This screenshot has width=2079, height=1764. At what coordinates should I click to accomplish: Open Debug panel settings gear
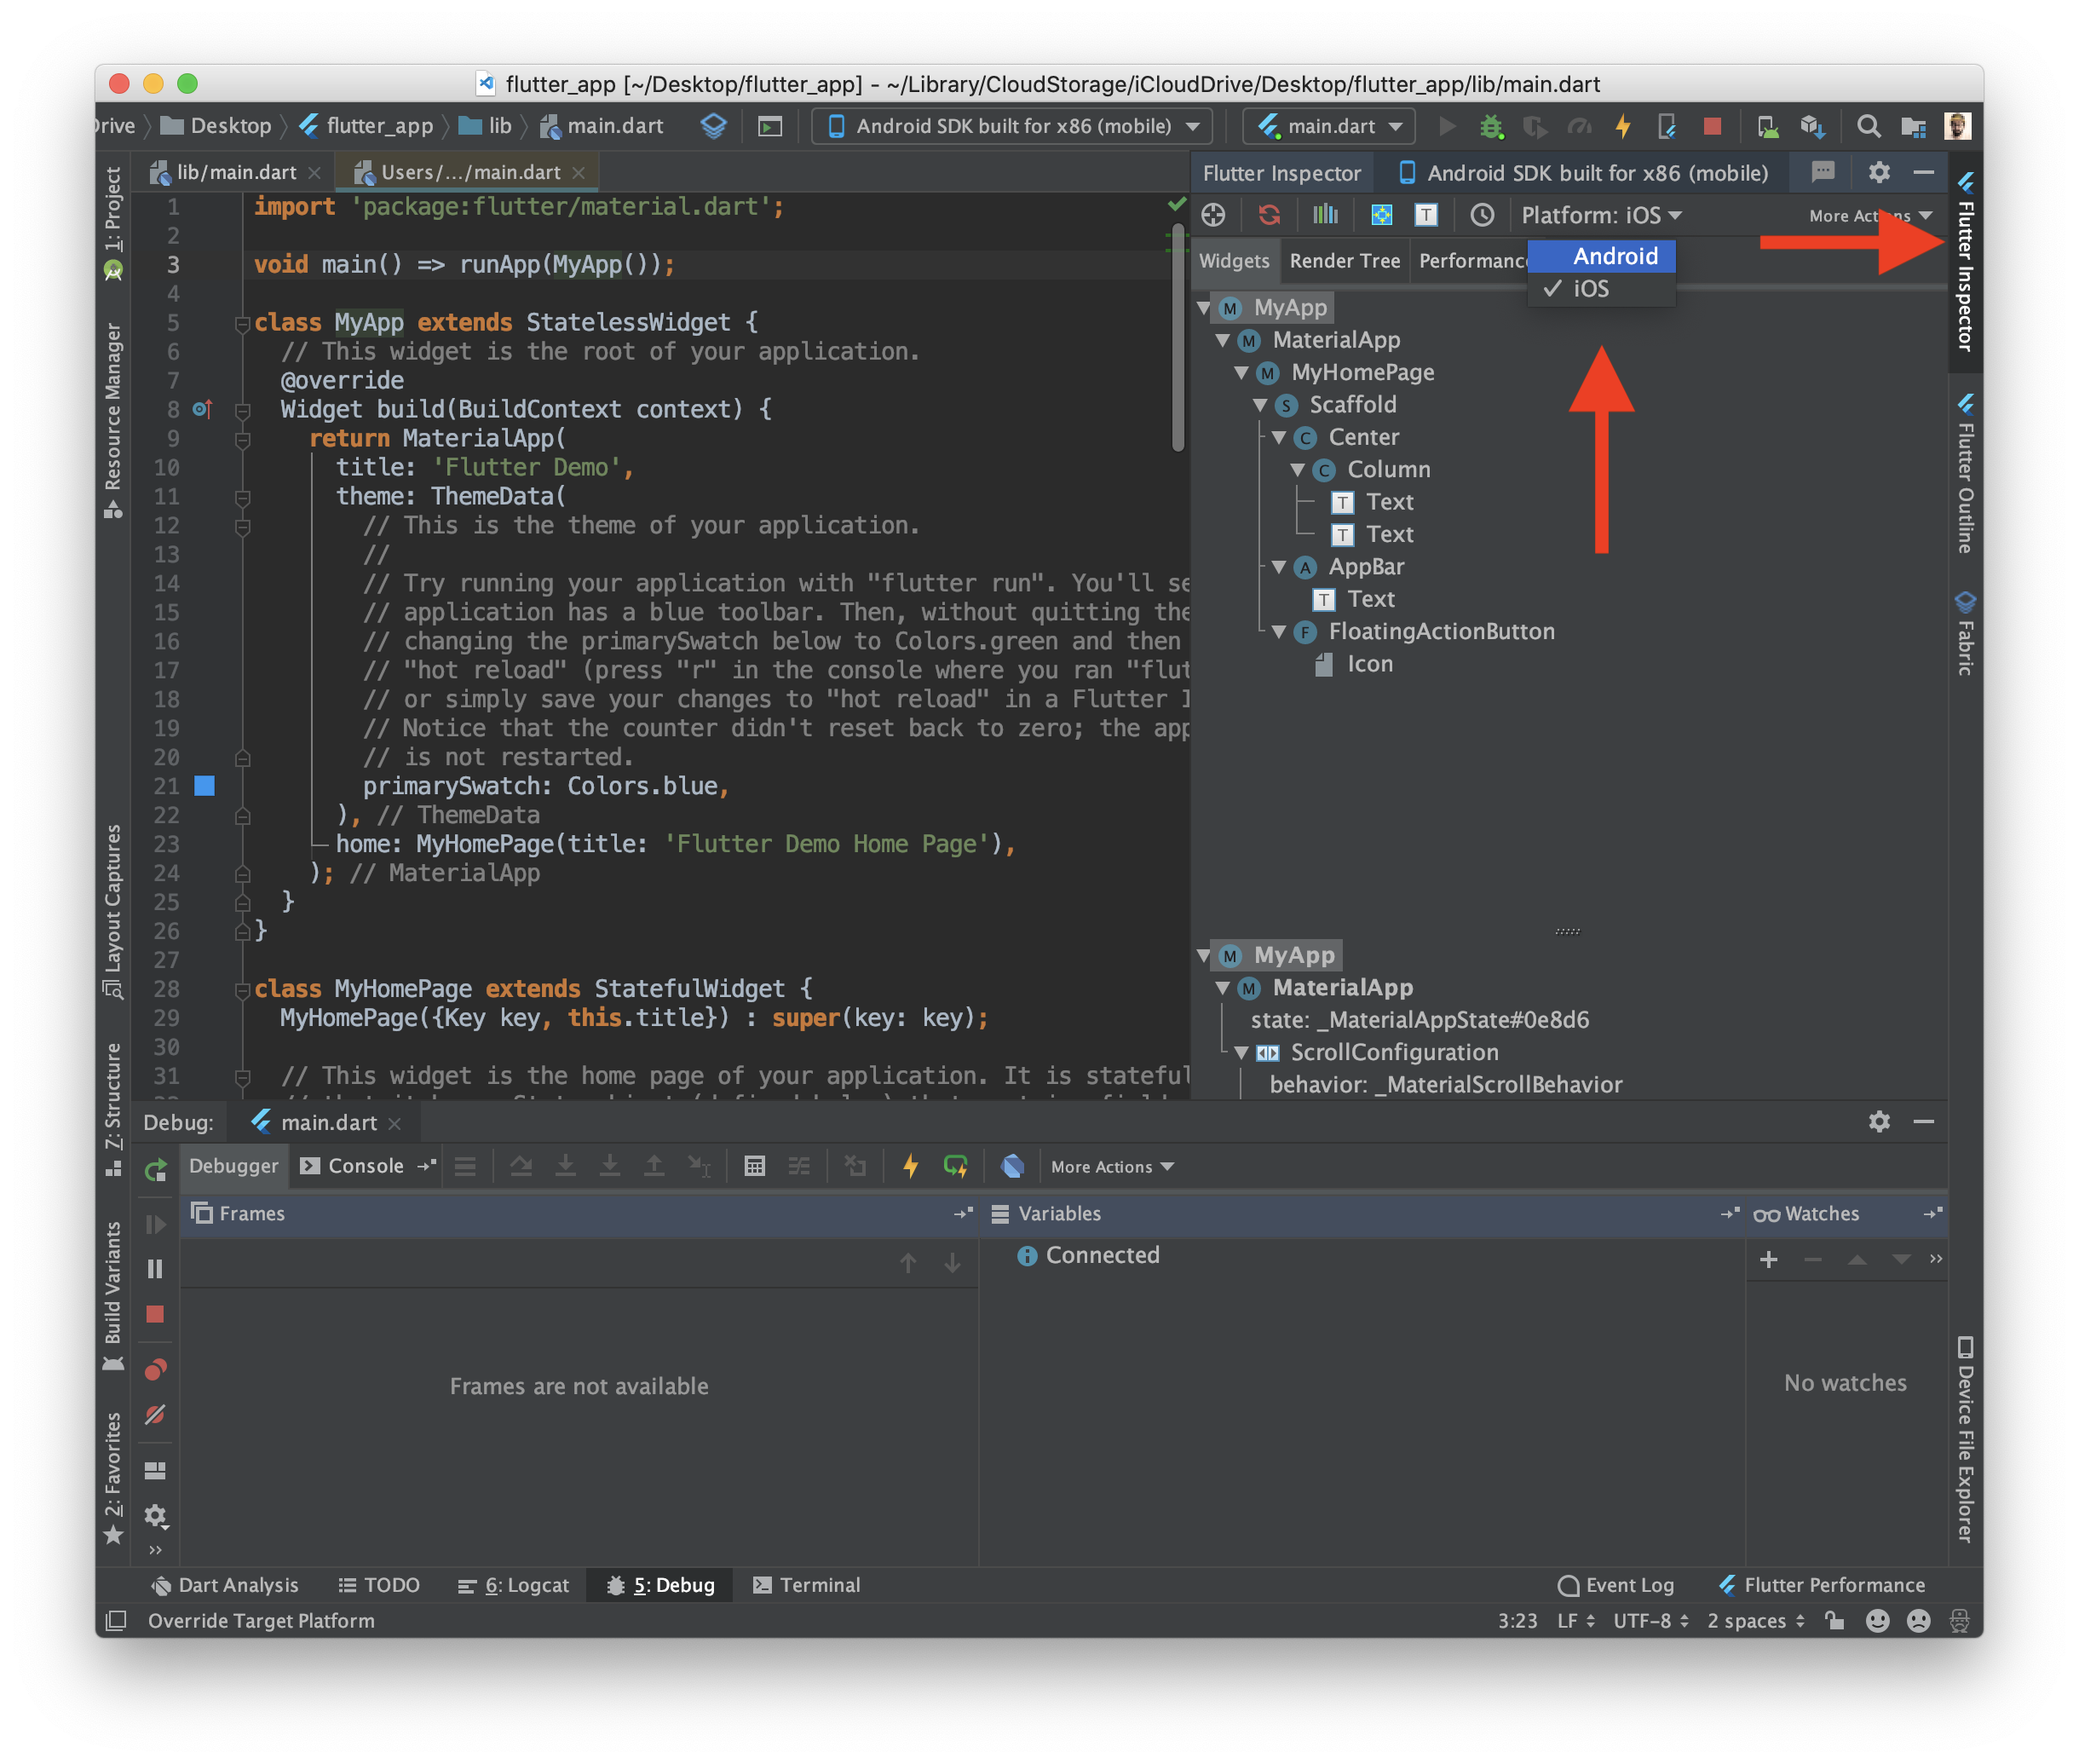(x=1879, y=1122)
